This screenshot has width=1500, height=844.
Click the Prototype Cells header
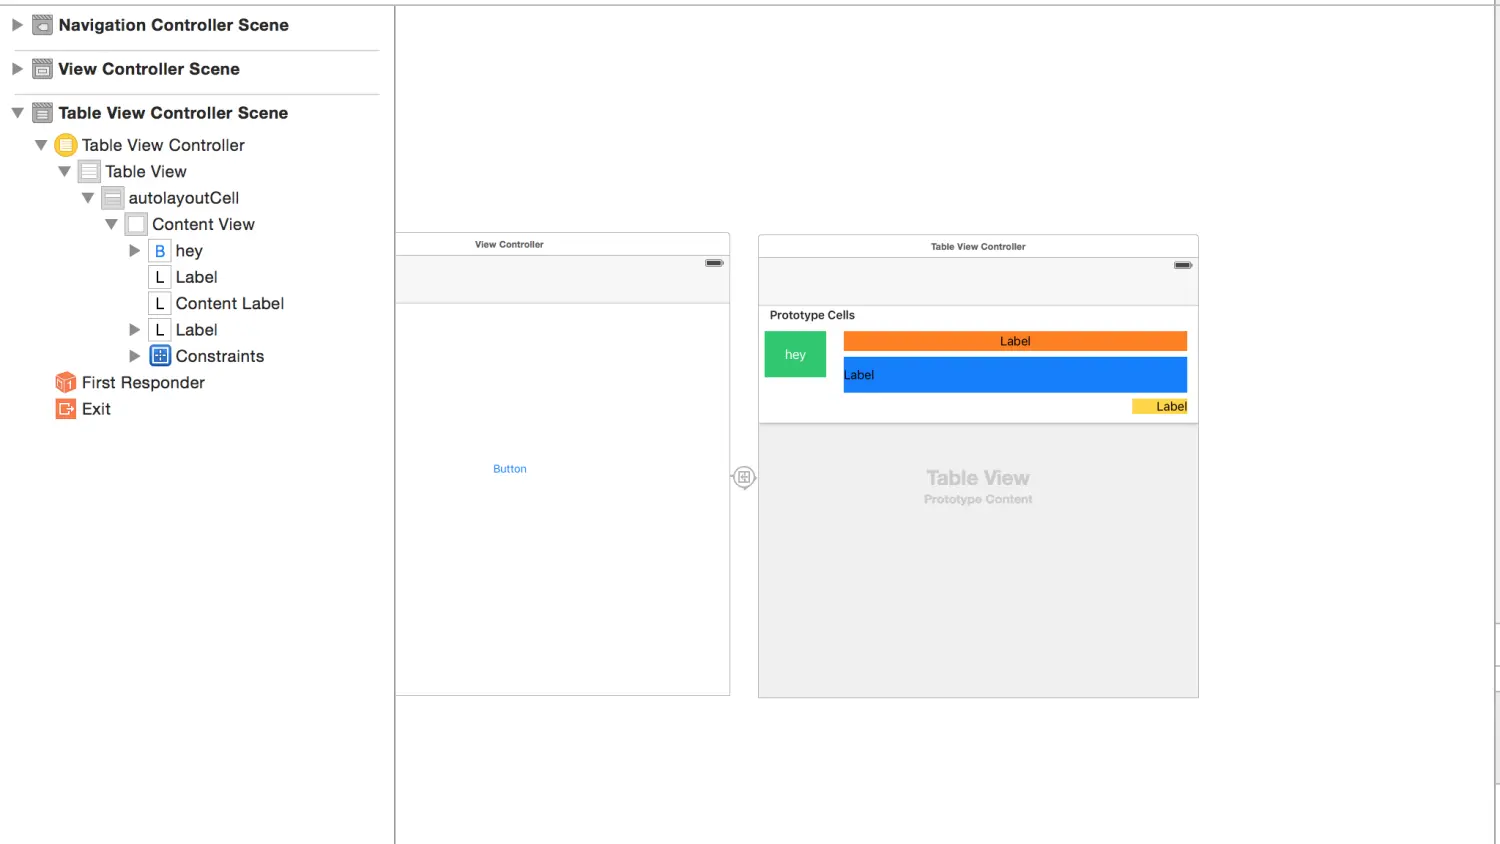pyautogui.click(x=812, y=315)
